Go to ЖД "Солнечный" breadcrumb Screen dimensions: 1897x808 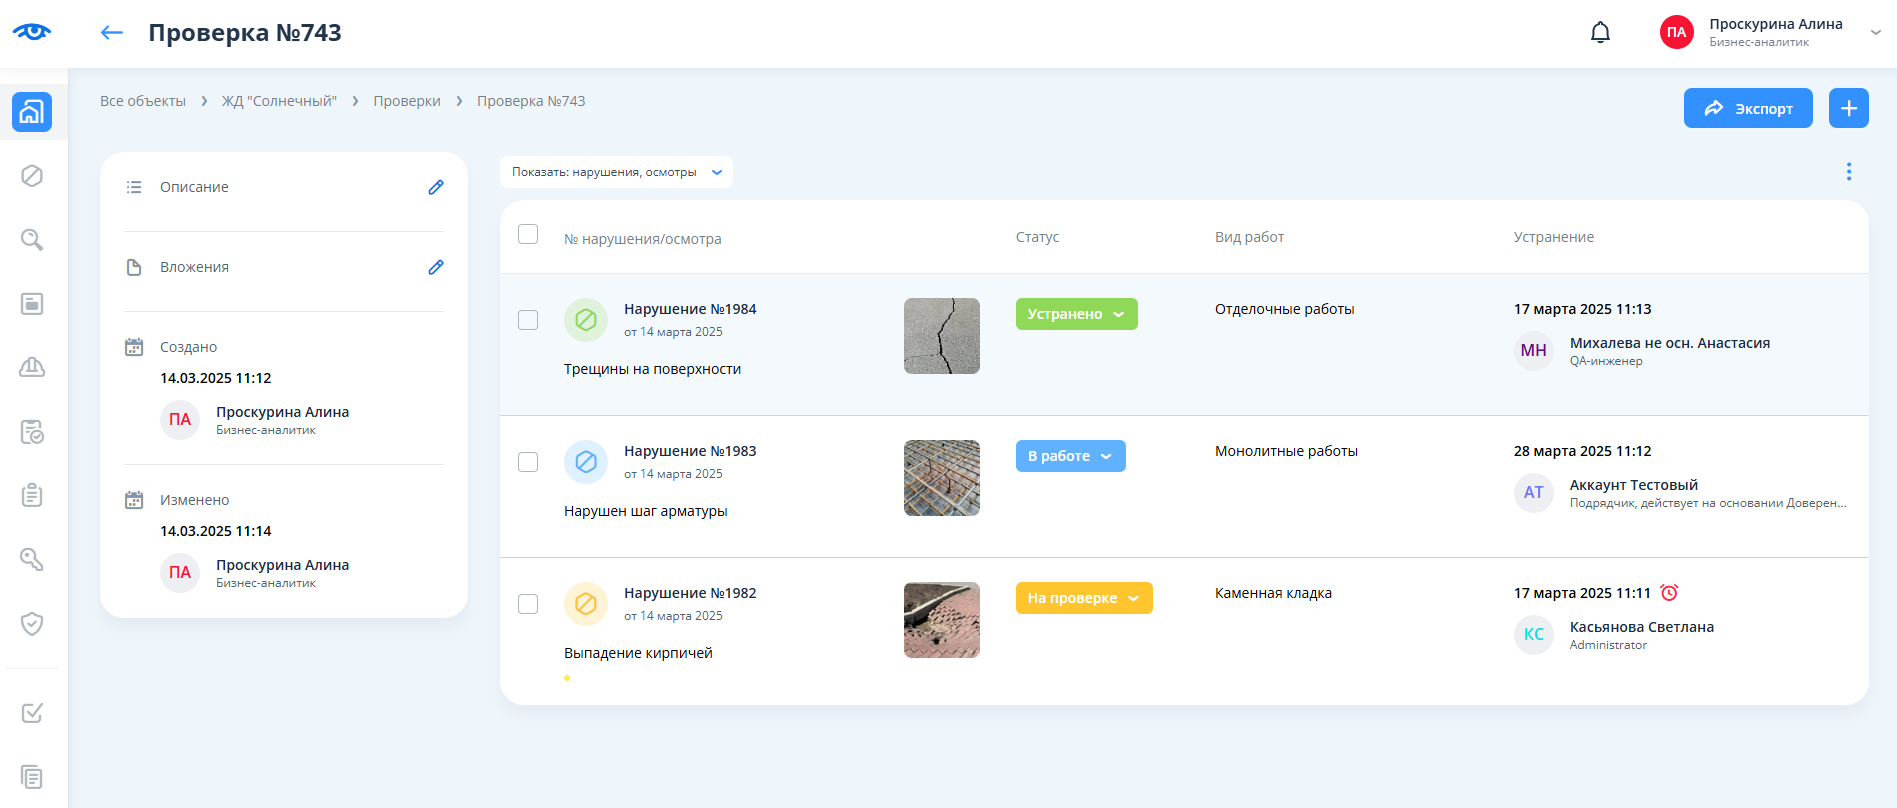click(279, 101)
